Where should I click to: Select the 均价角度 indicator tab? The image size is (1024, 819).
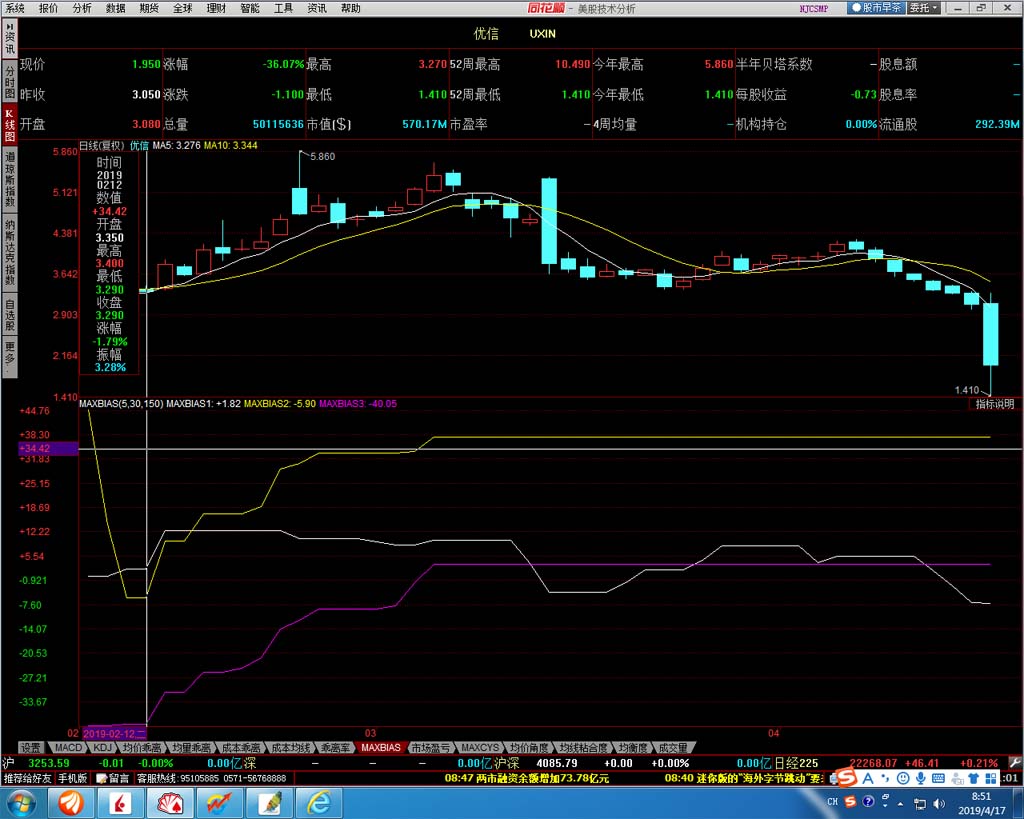click(530, 748)
